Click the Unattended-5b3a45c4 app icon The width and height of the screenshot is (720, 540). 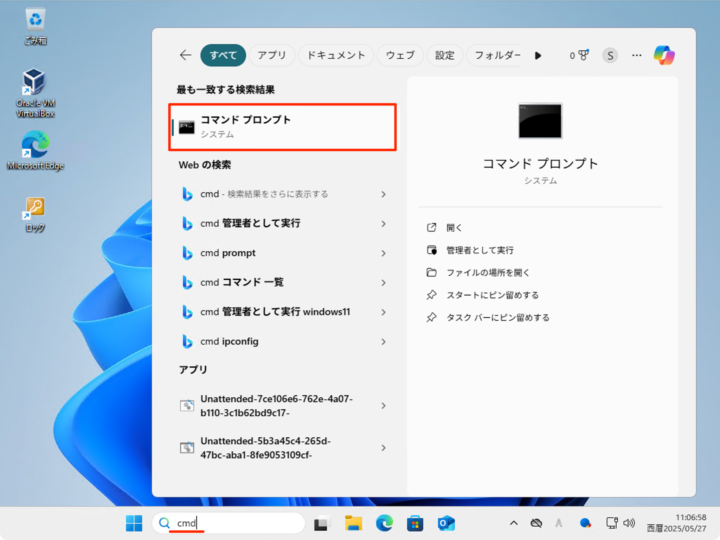click(187, 448)
